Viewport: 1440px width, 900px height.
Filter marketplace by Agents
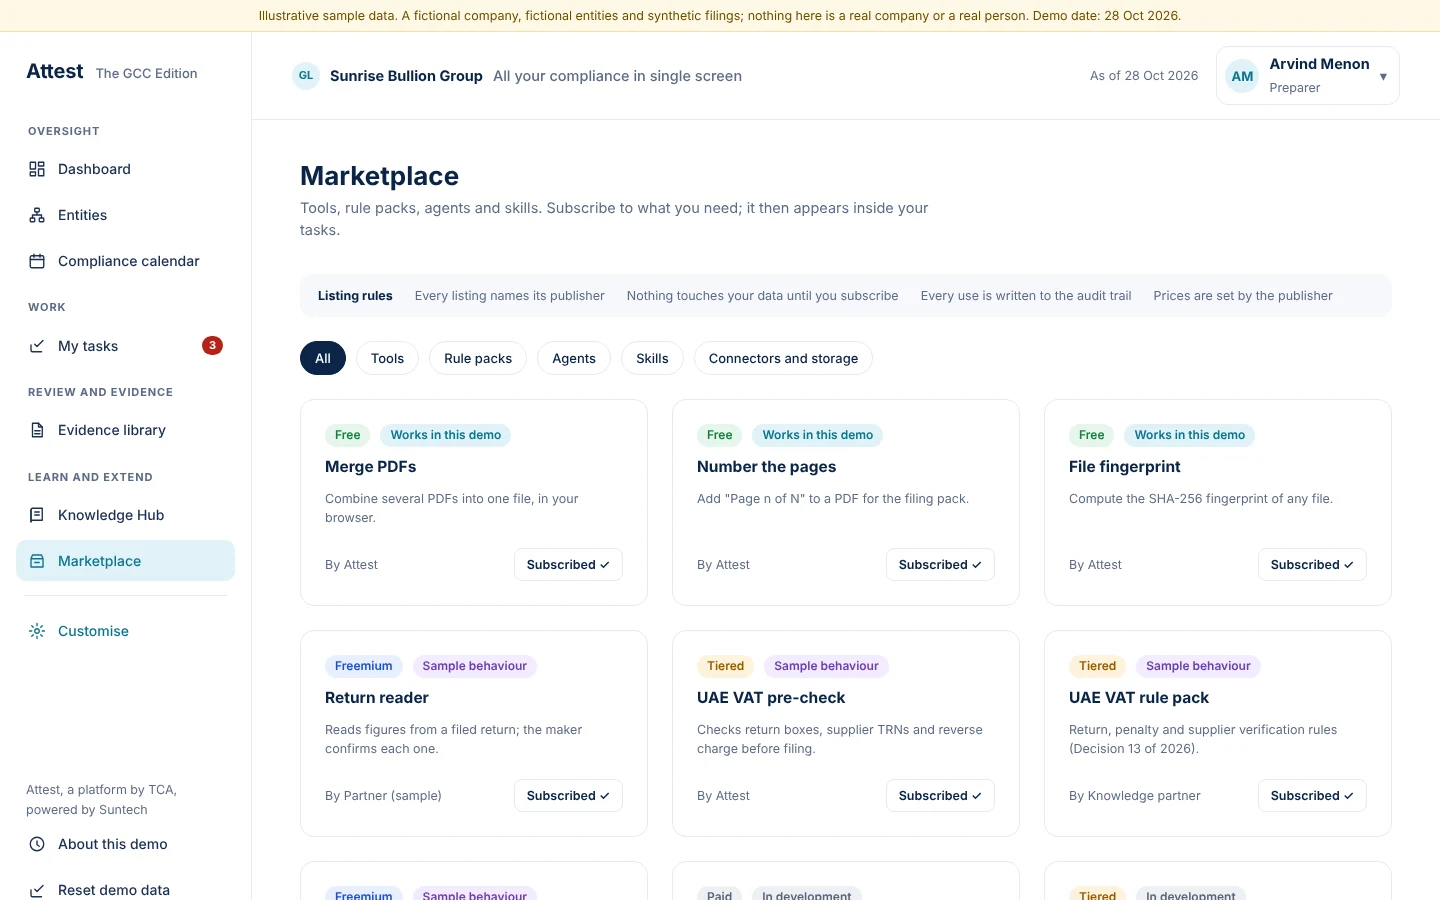pos(574,358)
